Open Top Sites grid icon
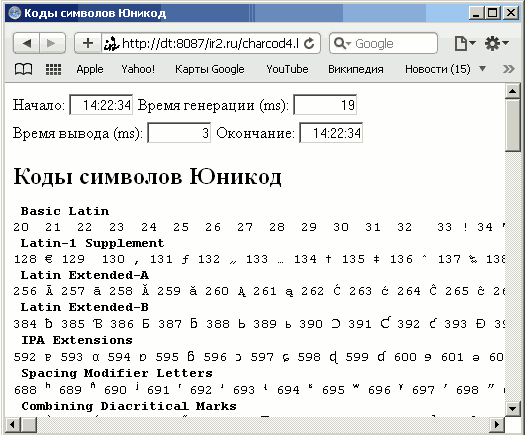The width and height of the screenshot is (526, 435). [53, 69]
